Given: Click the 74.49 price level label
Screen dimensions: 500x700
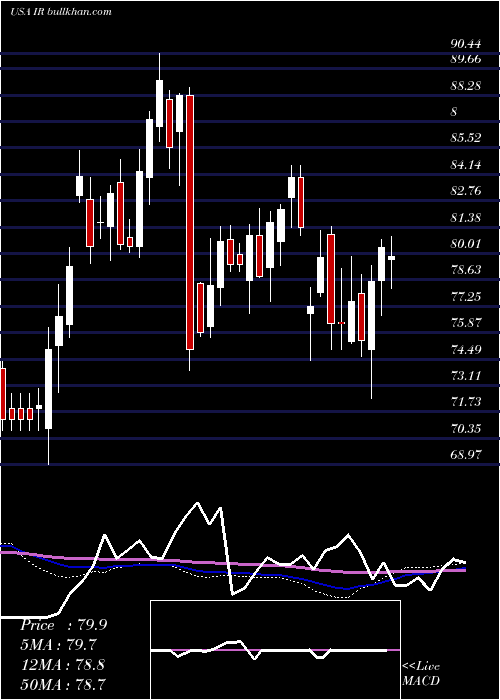Looking at the screenshot, I should [466, 349].
